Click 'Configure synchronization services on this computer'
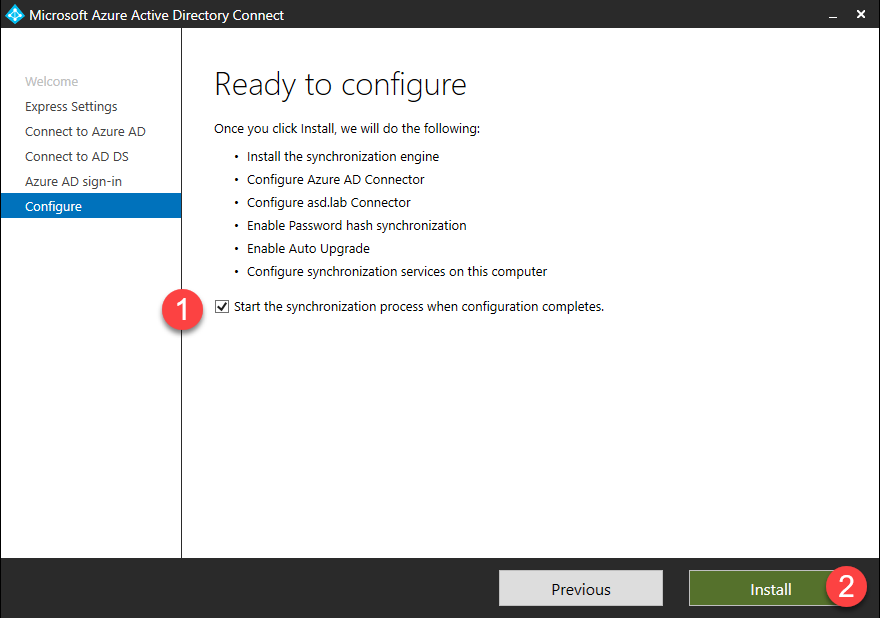Screen dimensions: 880x618 (397, 272)
